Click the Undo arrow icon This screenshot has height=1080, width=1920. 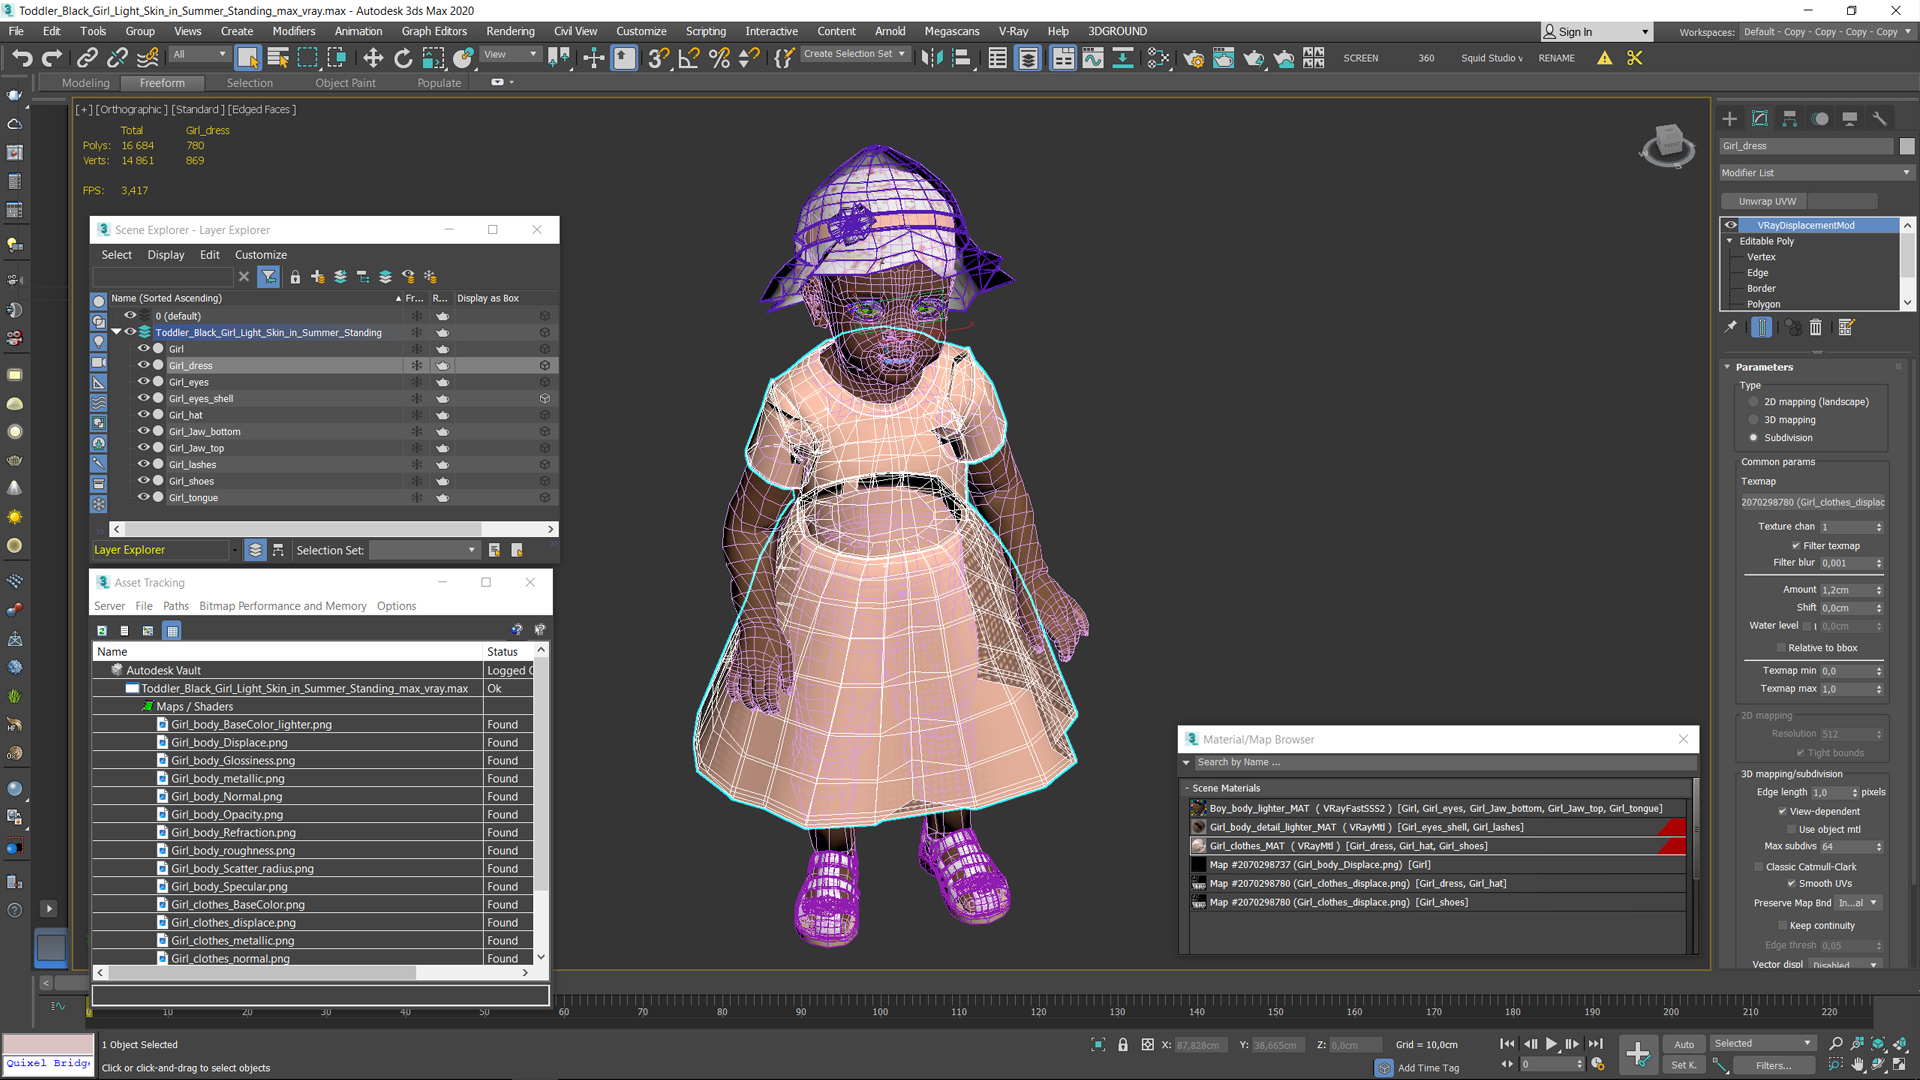[x=22, y=58]
